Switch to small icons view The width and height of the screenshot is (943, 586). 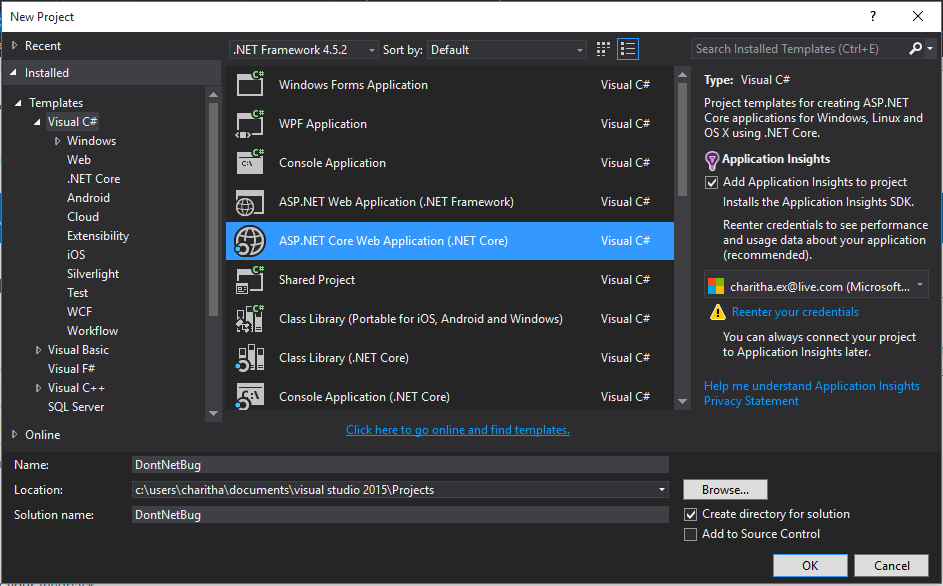603,49
